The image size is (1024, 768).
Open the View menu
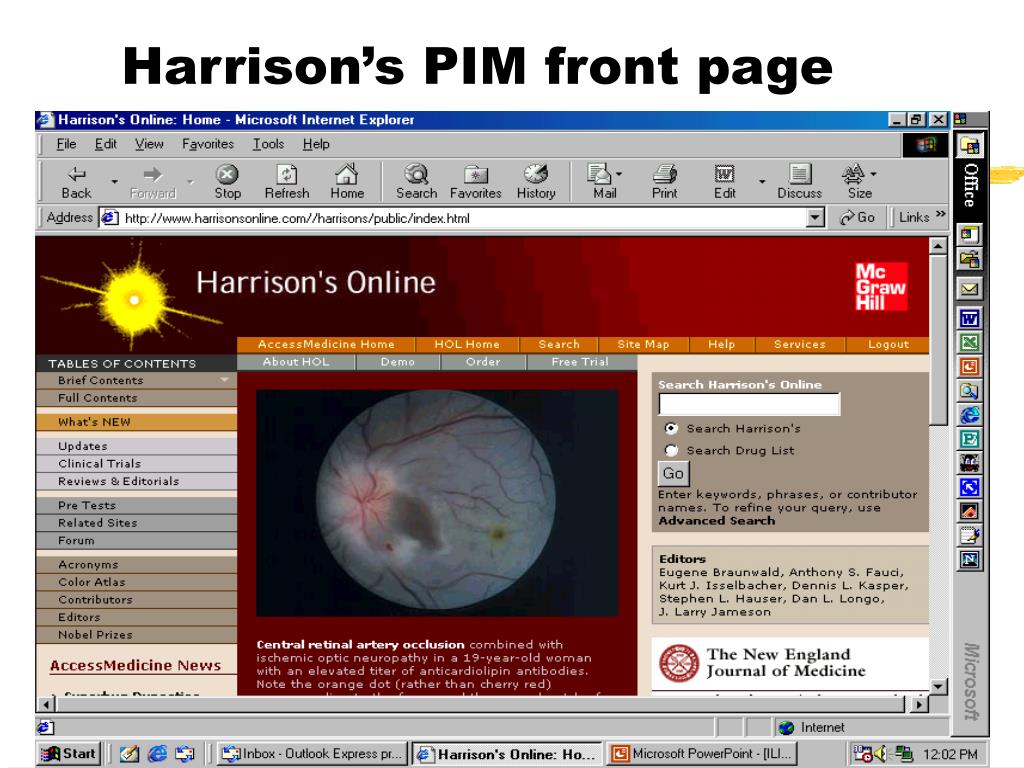tap(149, 144)
